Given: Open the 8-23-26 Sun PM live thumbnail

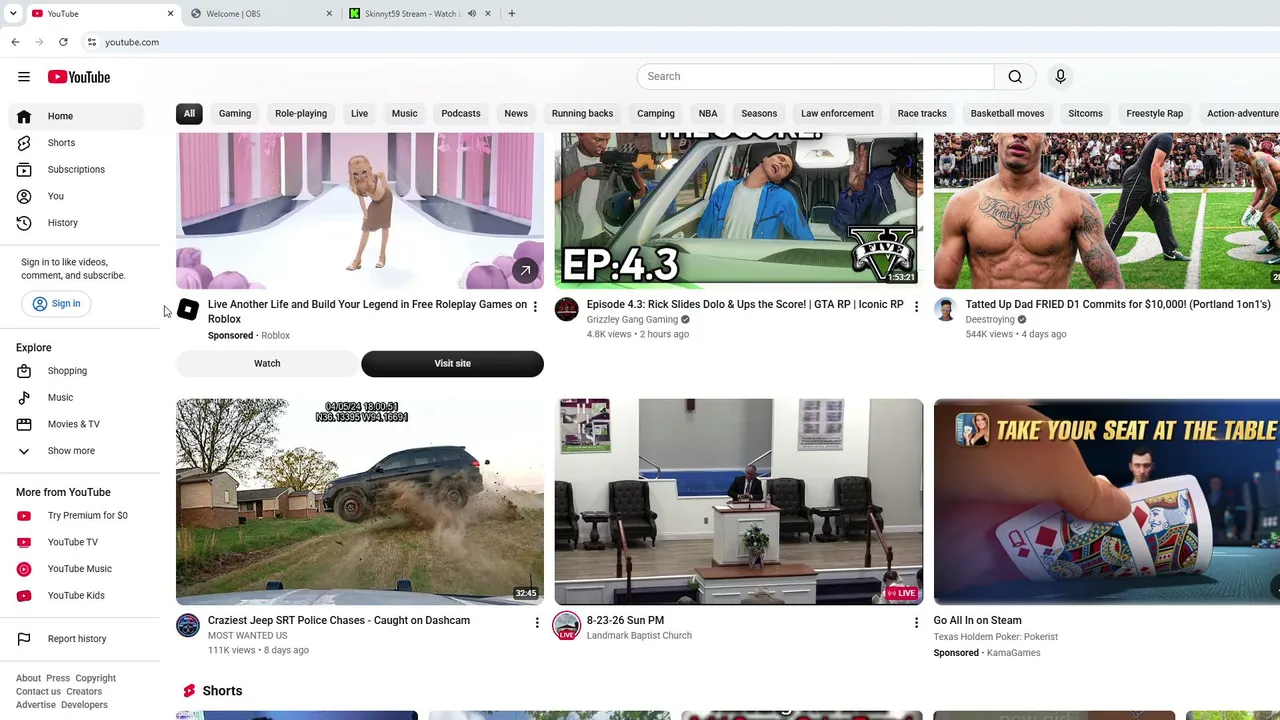Looking at the screenshot, I should pyautogui.click(x=739, y=502).
